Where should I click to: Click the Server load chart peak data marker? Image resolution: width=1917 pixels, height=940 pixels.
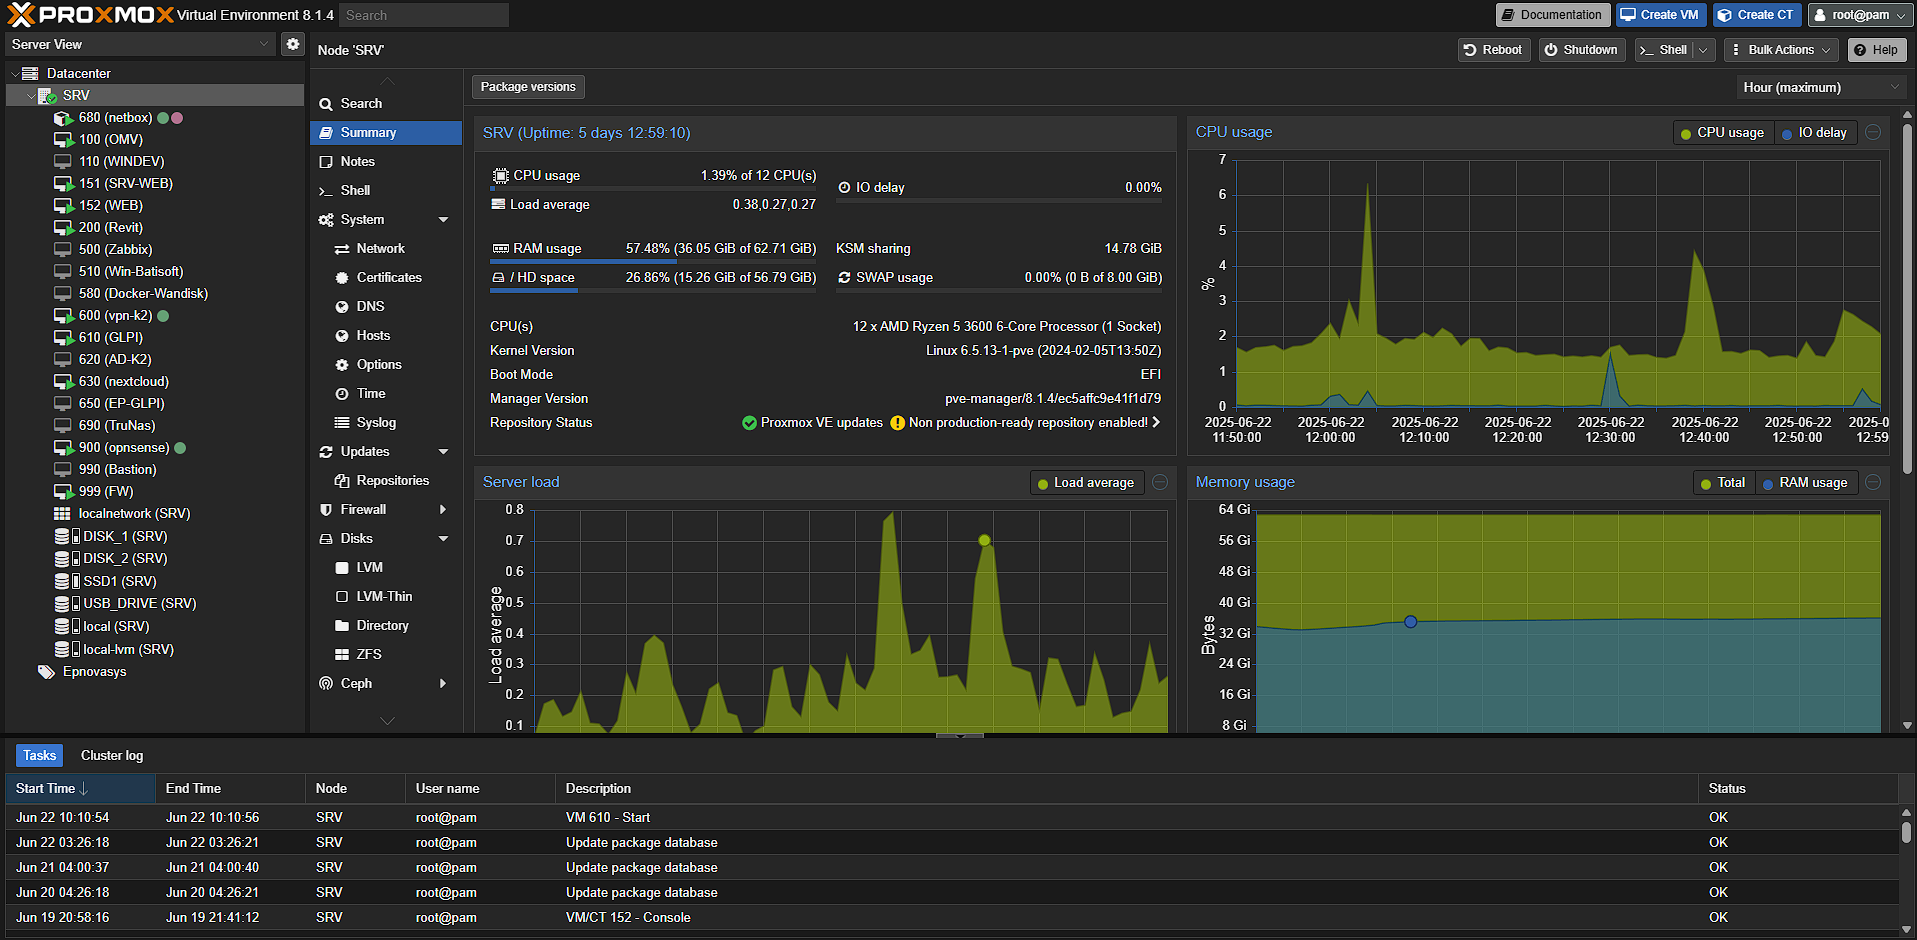pyautogui.click(x=984, y=540)
